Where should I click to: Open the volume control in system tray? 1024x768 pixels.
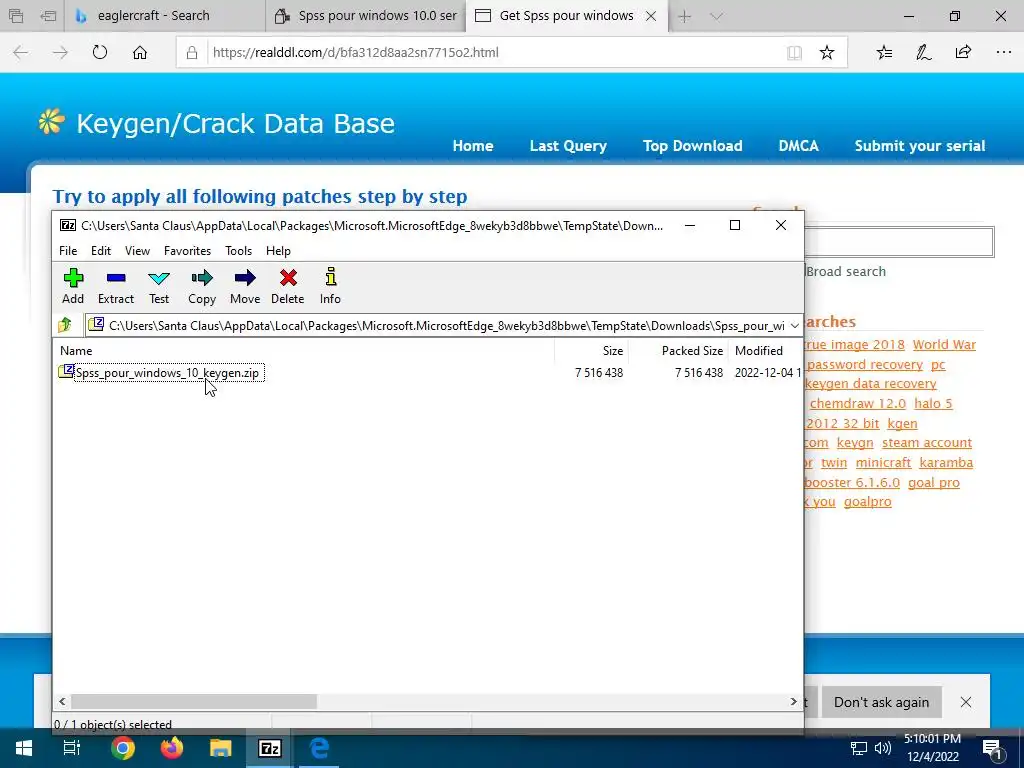click(882, 748)
